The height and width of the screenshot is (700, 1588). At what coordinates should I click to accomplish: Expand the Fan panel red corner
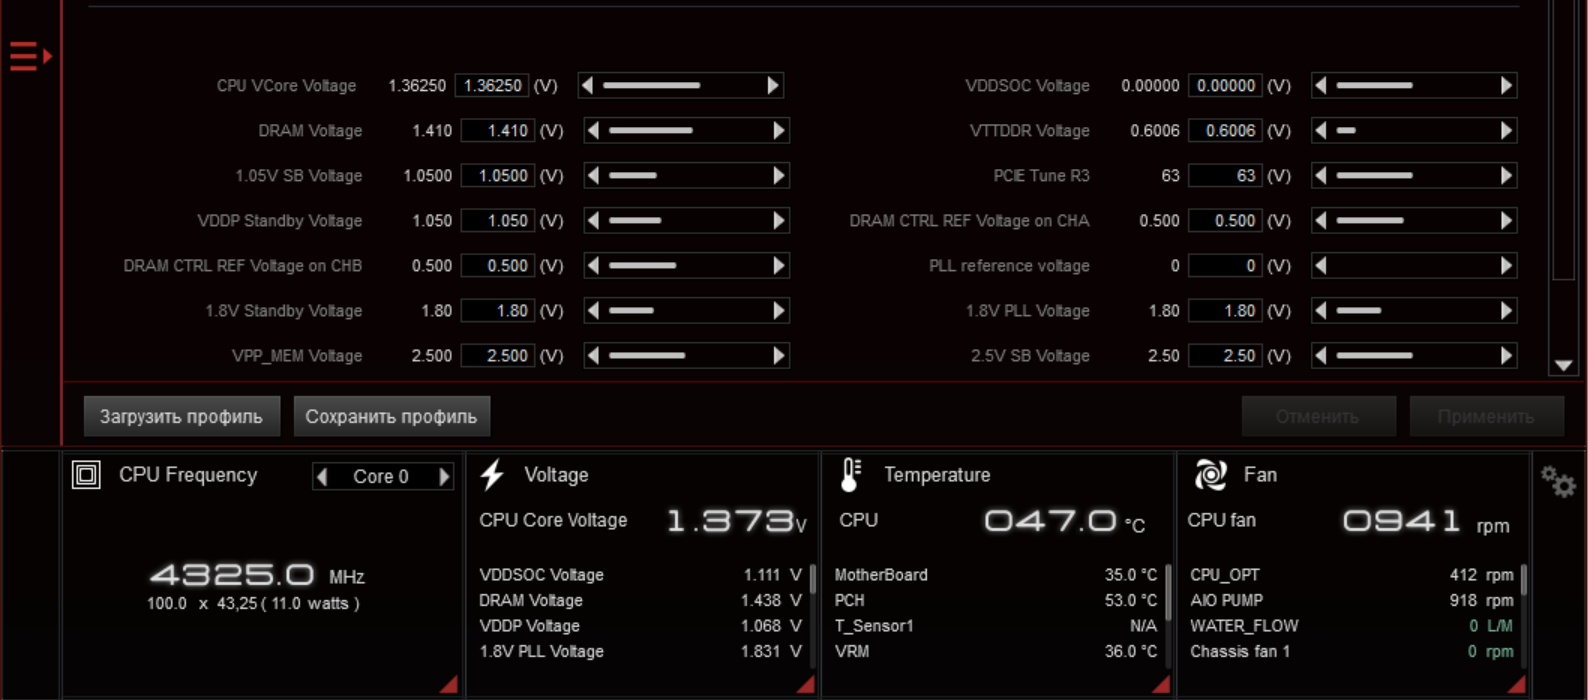(1516, 684)
